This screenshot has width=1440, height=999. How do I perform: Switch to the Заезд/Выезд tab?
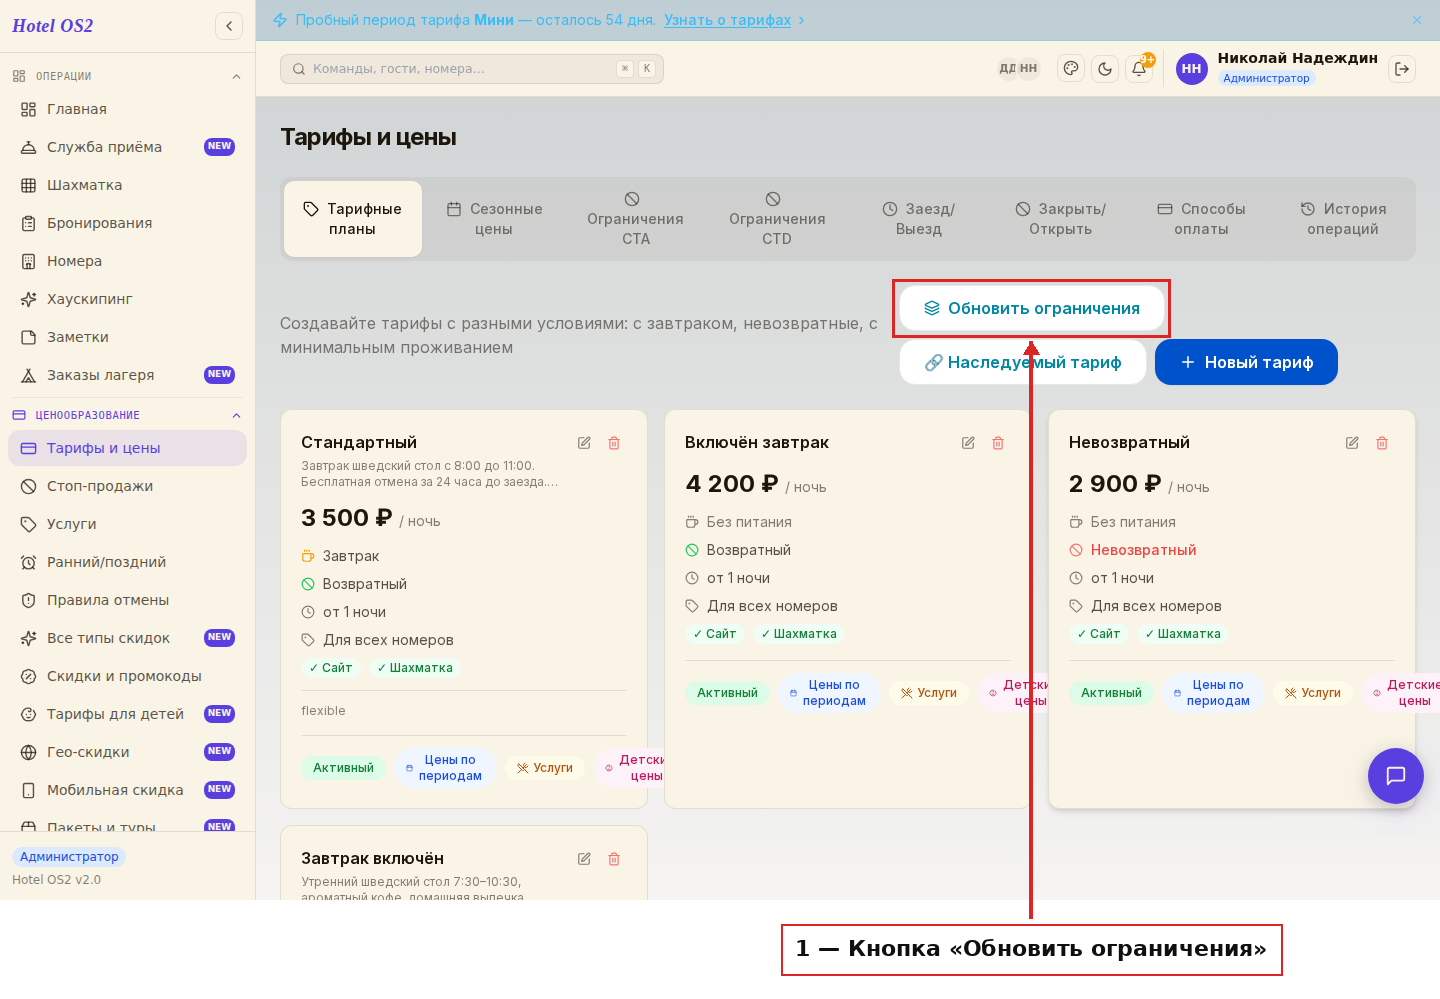pyautogui.click(x=919, y=219)
